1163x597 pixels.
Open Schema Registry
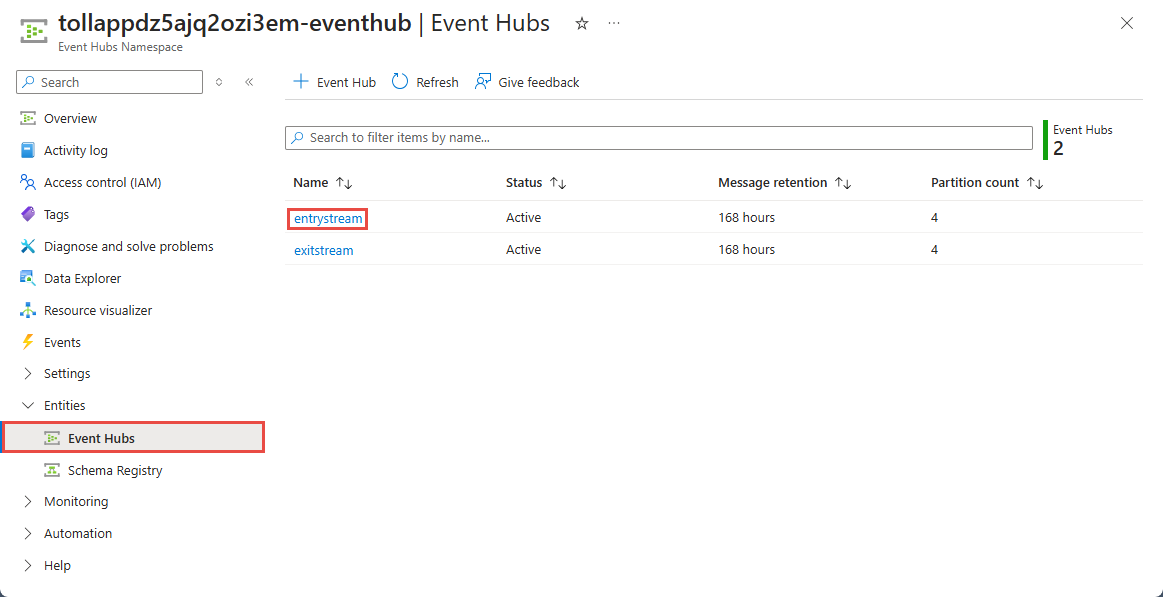[115, 470]
